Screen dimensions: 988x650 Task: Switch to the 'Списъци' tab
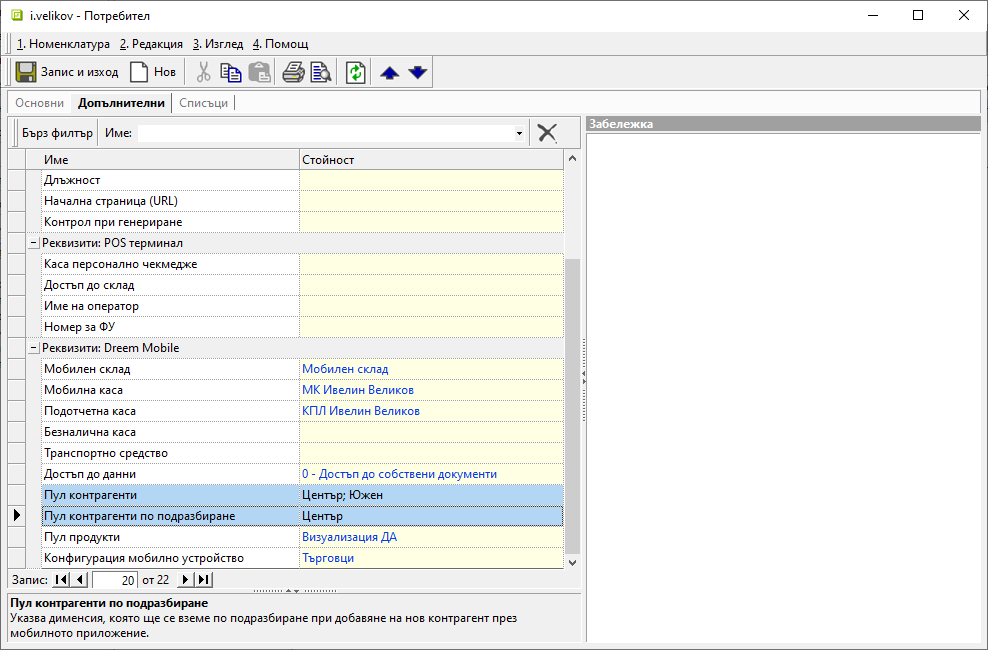204,103
